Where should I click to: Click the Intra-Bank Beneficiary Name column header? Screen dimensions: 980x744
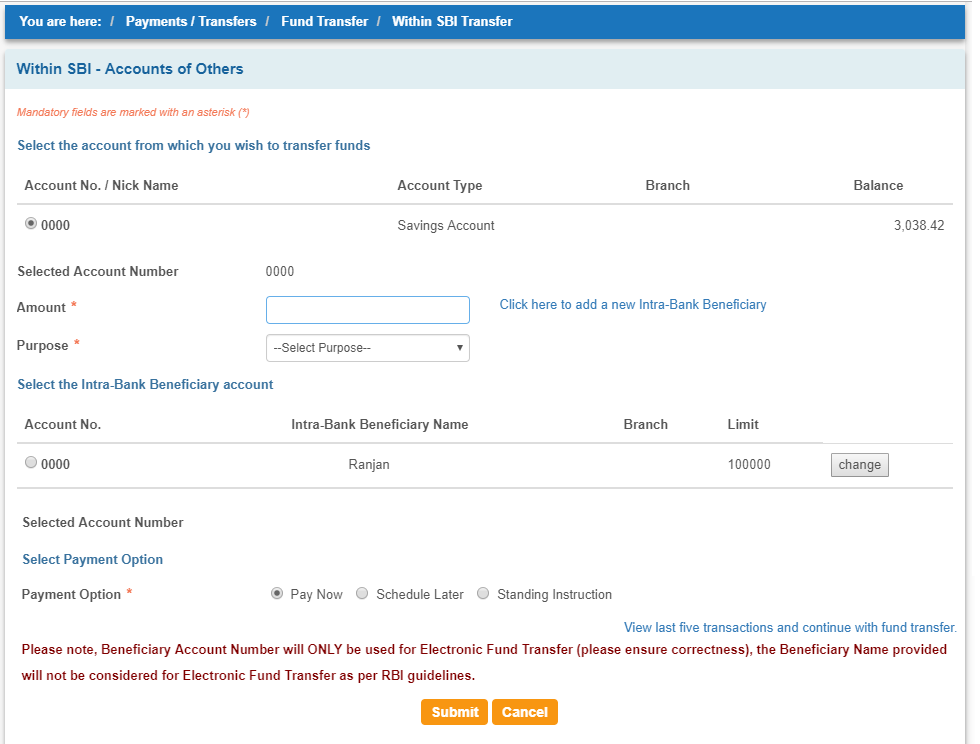click(x=379, y=425)
